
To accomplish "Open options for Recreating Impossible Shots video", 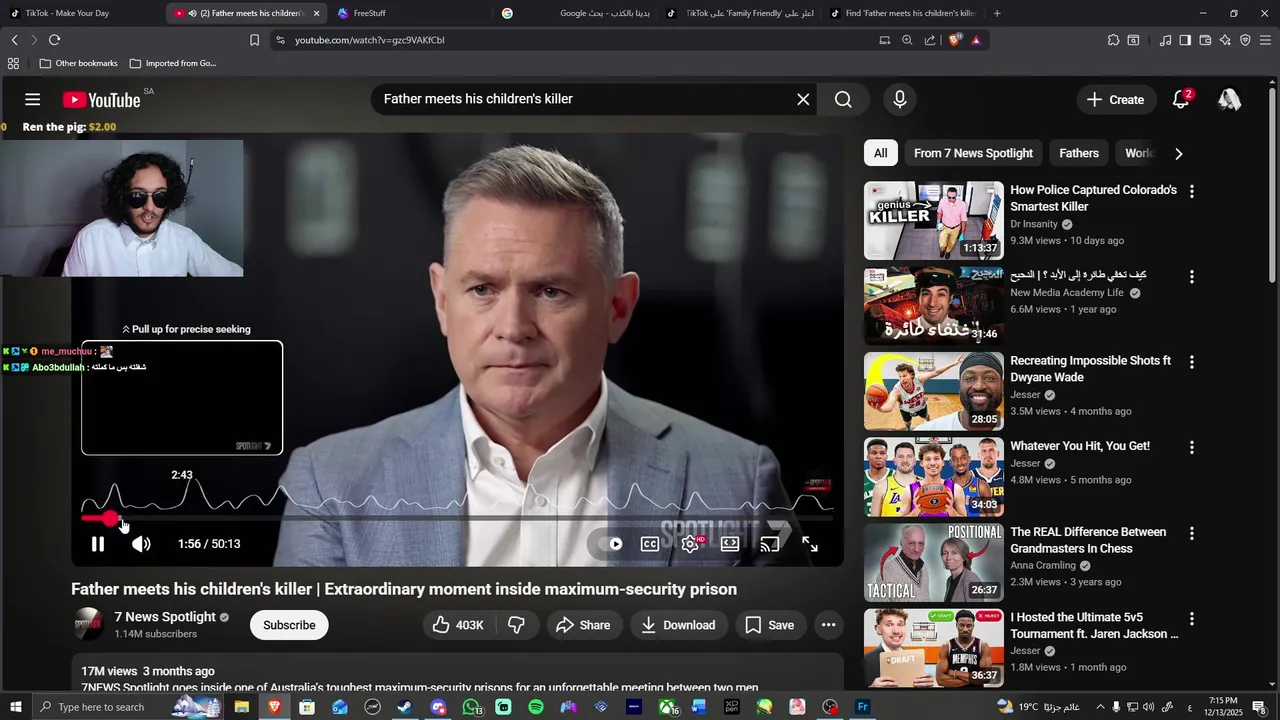I will (x=1191, y=362).
